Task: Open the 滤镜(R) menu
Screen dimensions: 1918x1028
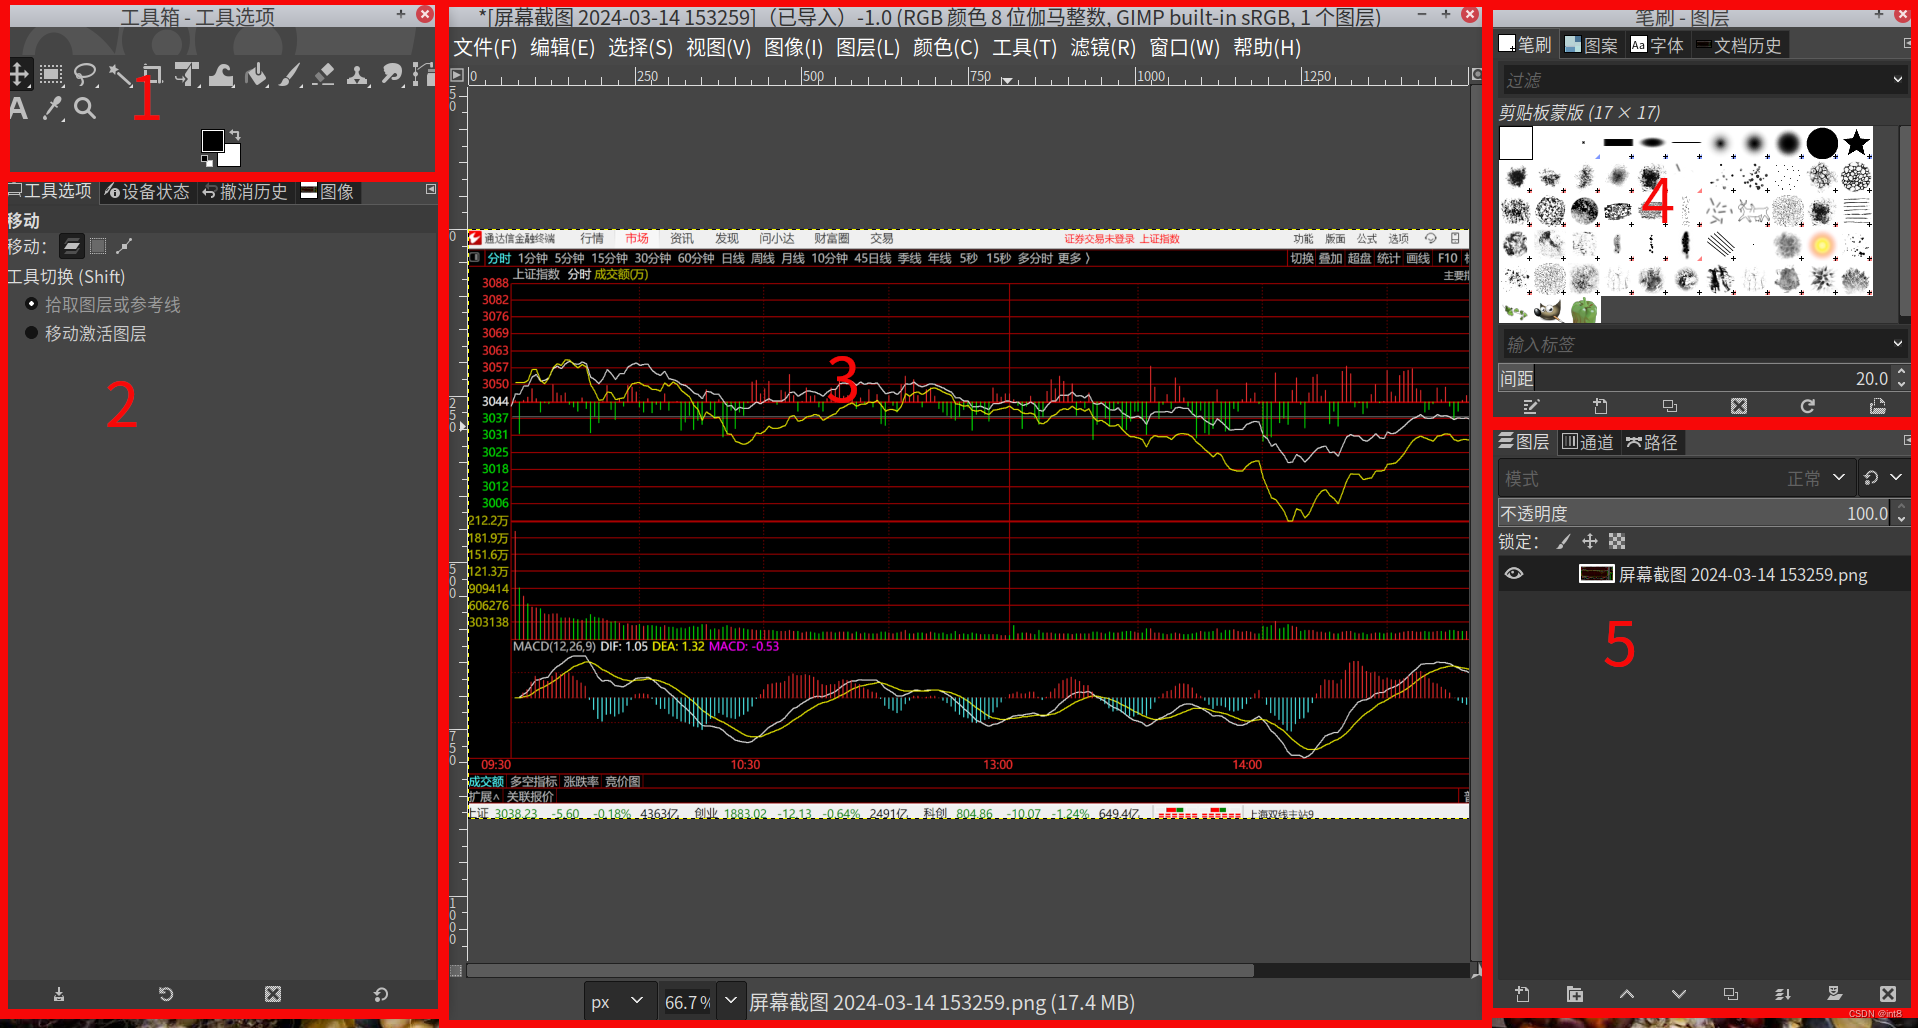Action: pyautogui.click(x=1103, y=48)
